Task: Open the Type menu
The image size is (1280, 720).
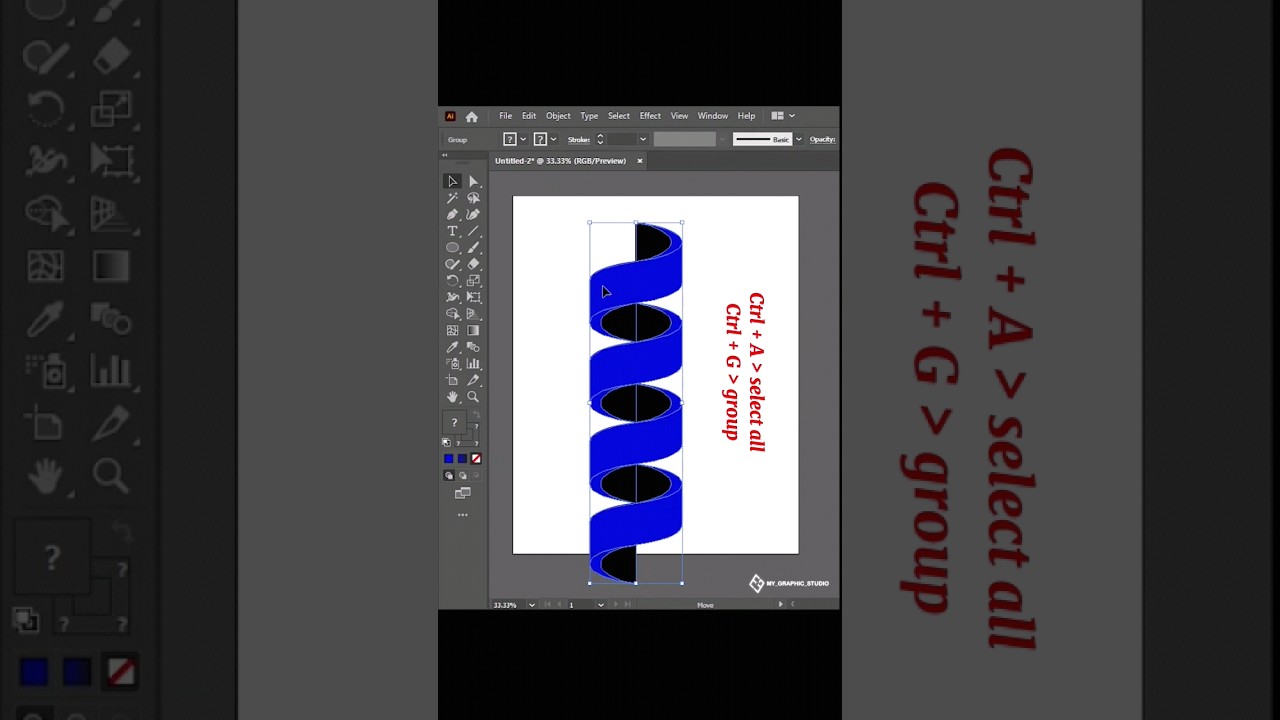Action: (x=589, y=116)
